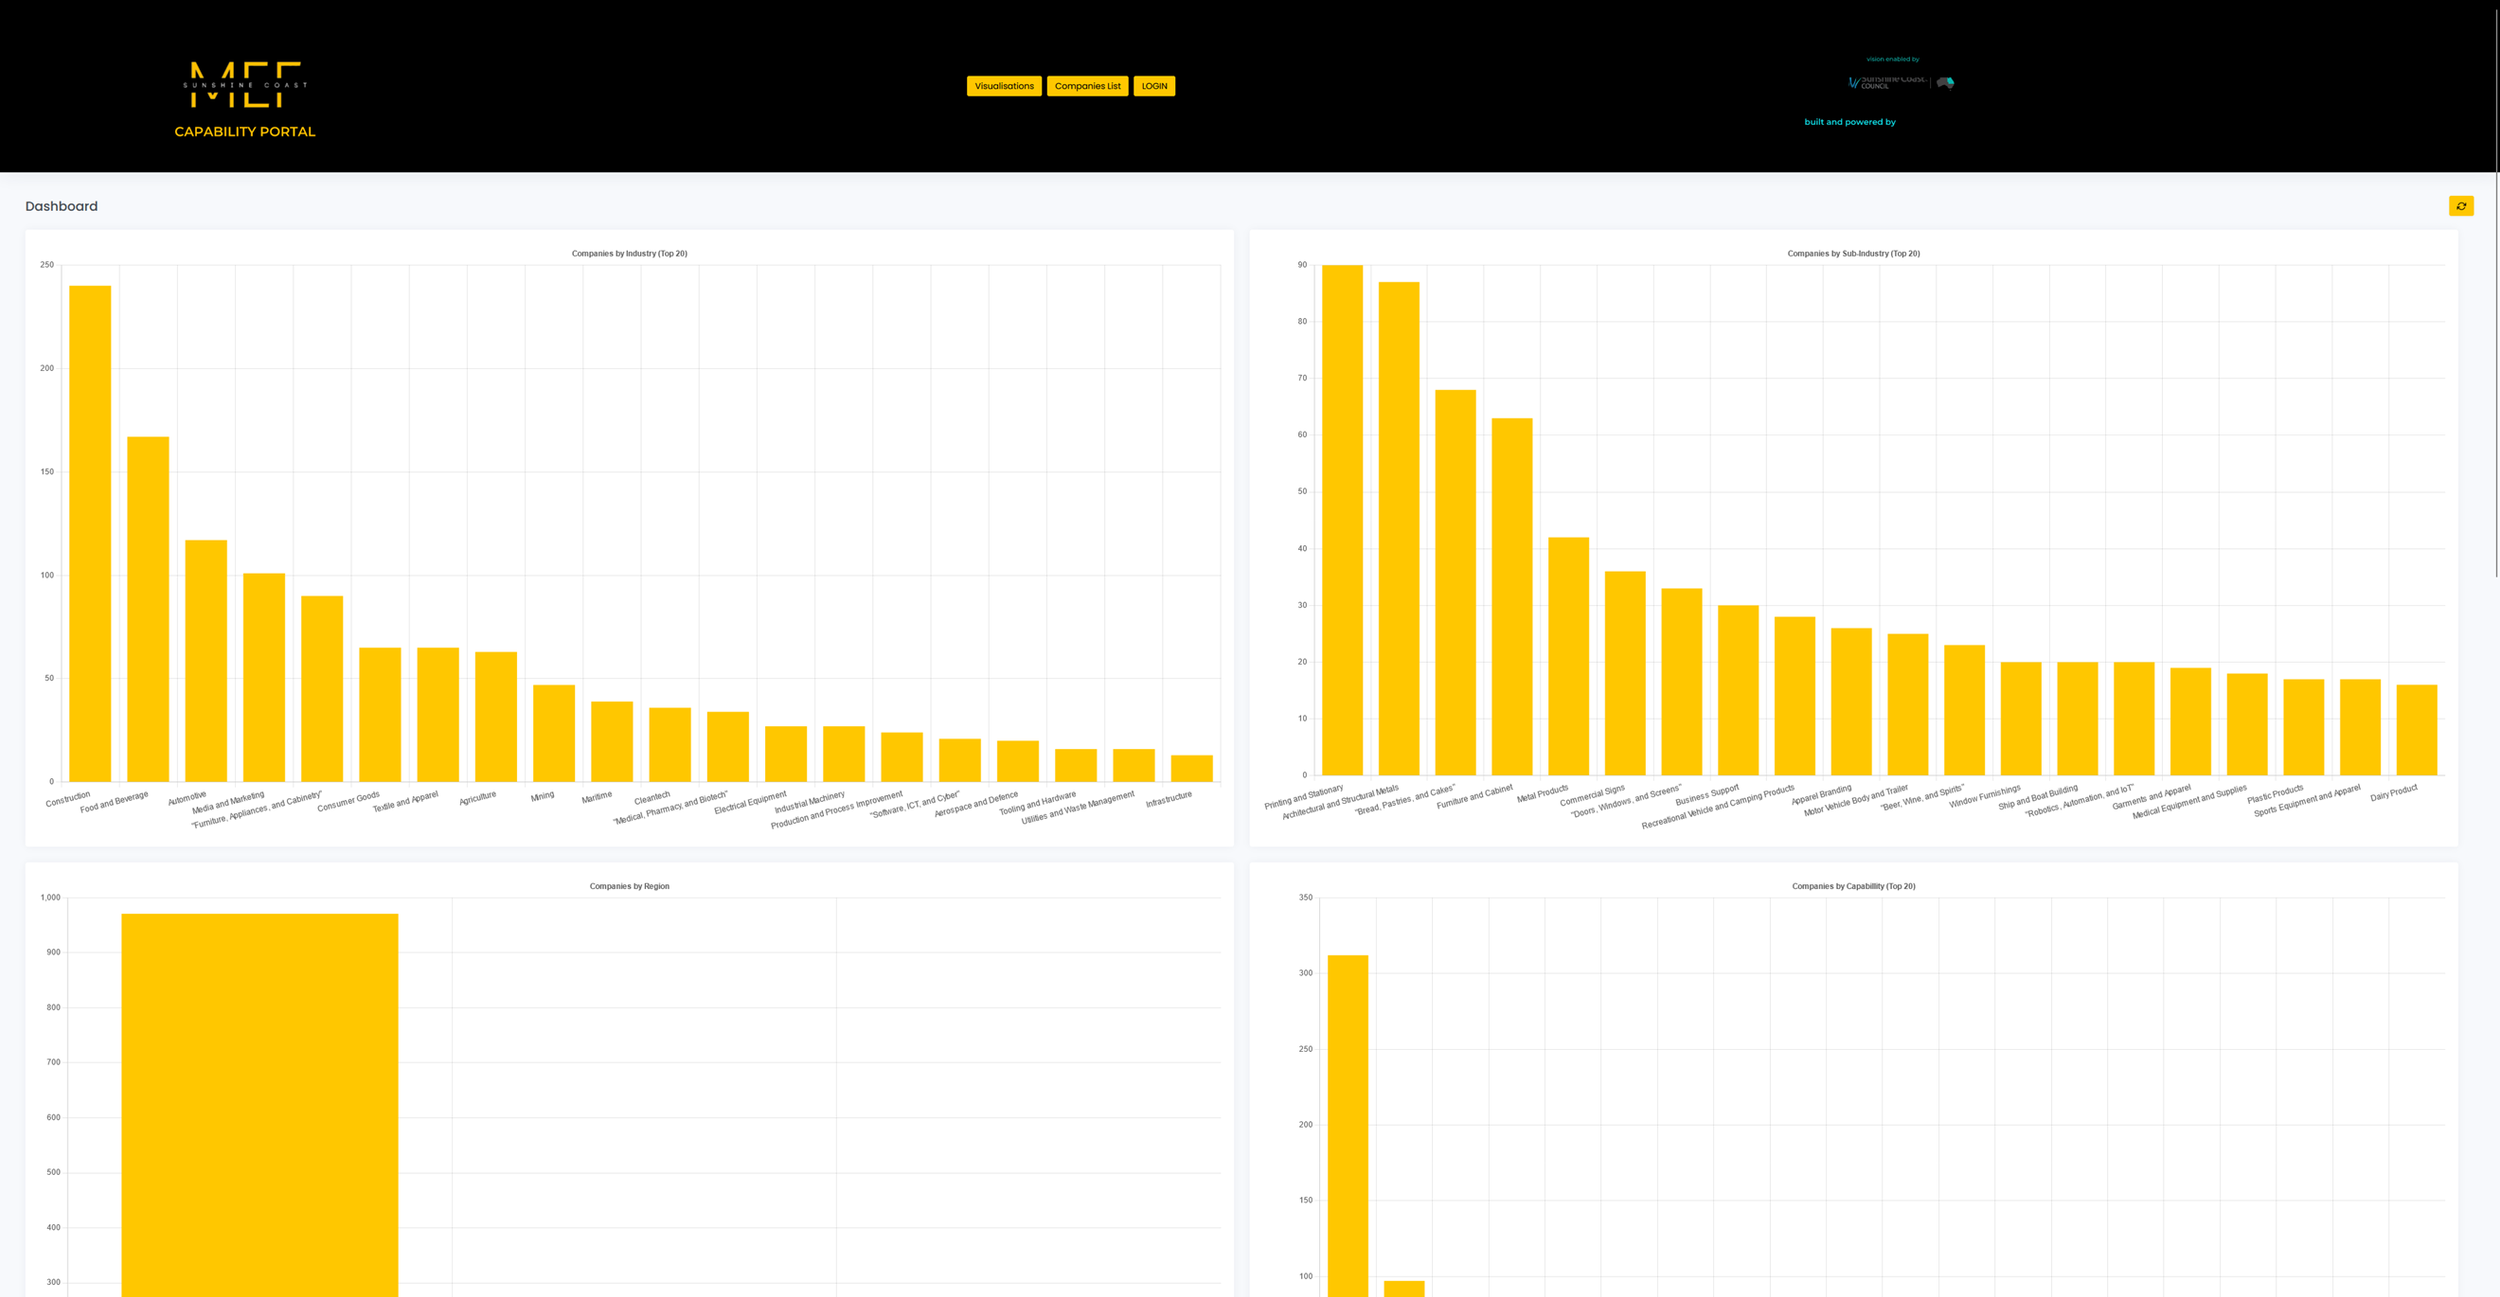Select the Food and Beverage bar
This screenshot has height=1297, width=2500.
(148, 608)
